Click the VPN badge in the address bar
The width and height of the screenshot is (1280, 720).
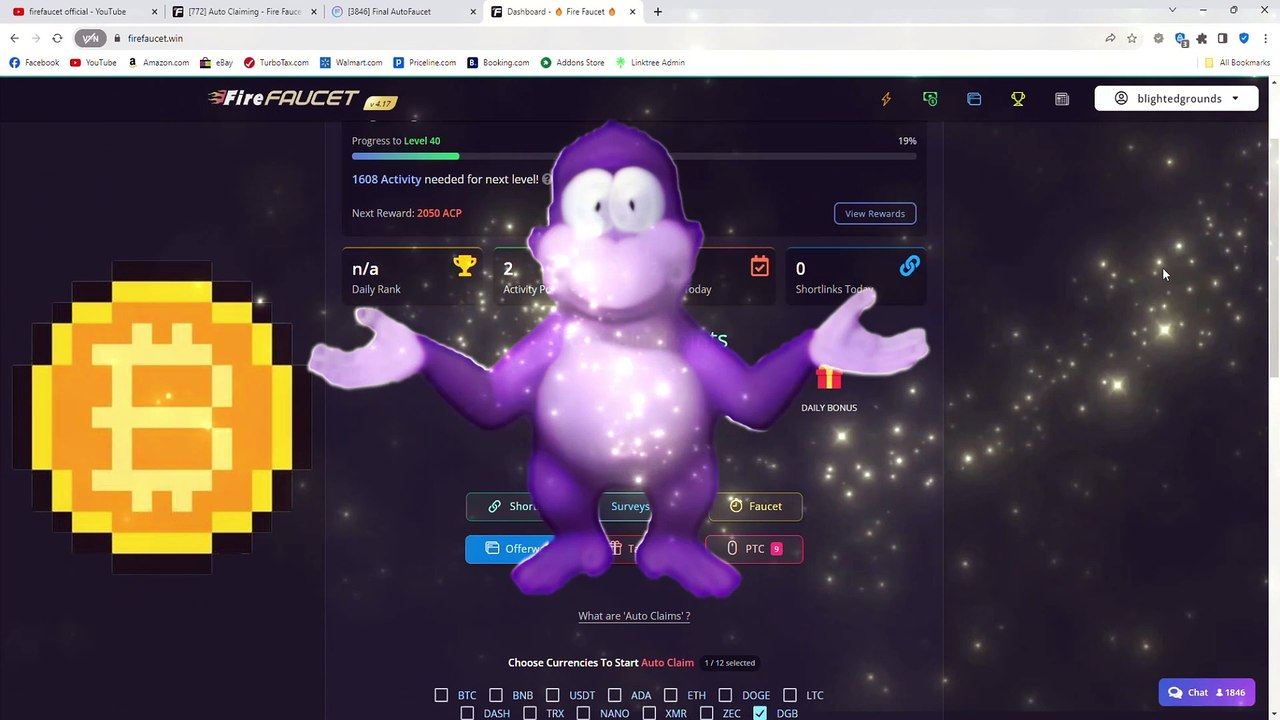coord(91,38)
